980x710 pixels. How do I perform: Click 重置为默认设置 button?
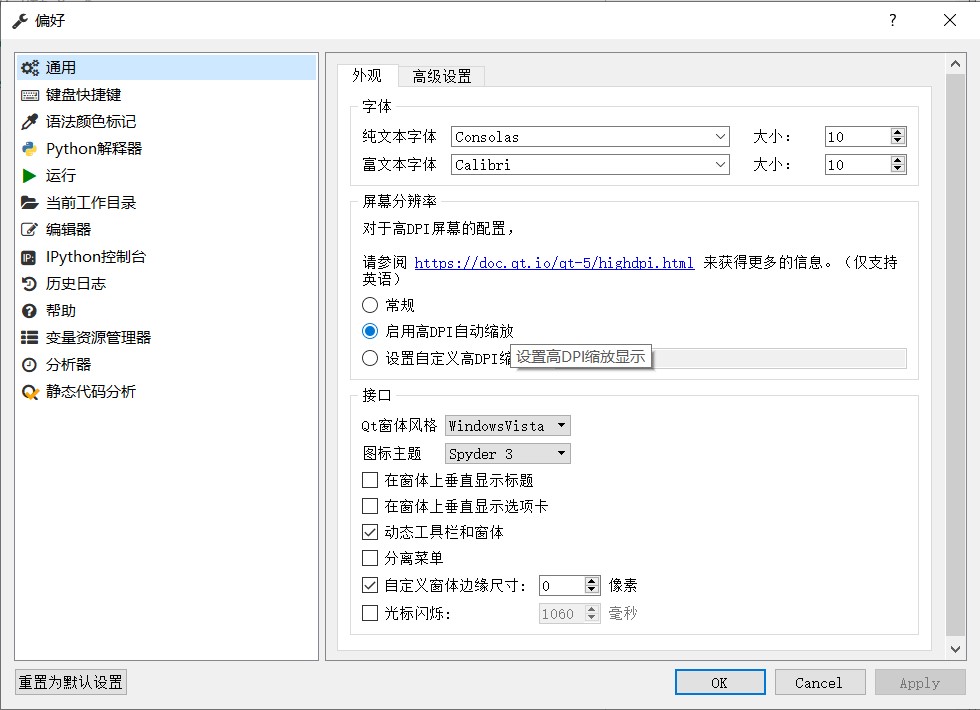(x=71, y=682)
